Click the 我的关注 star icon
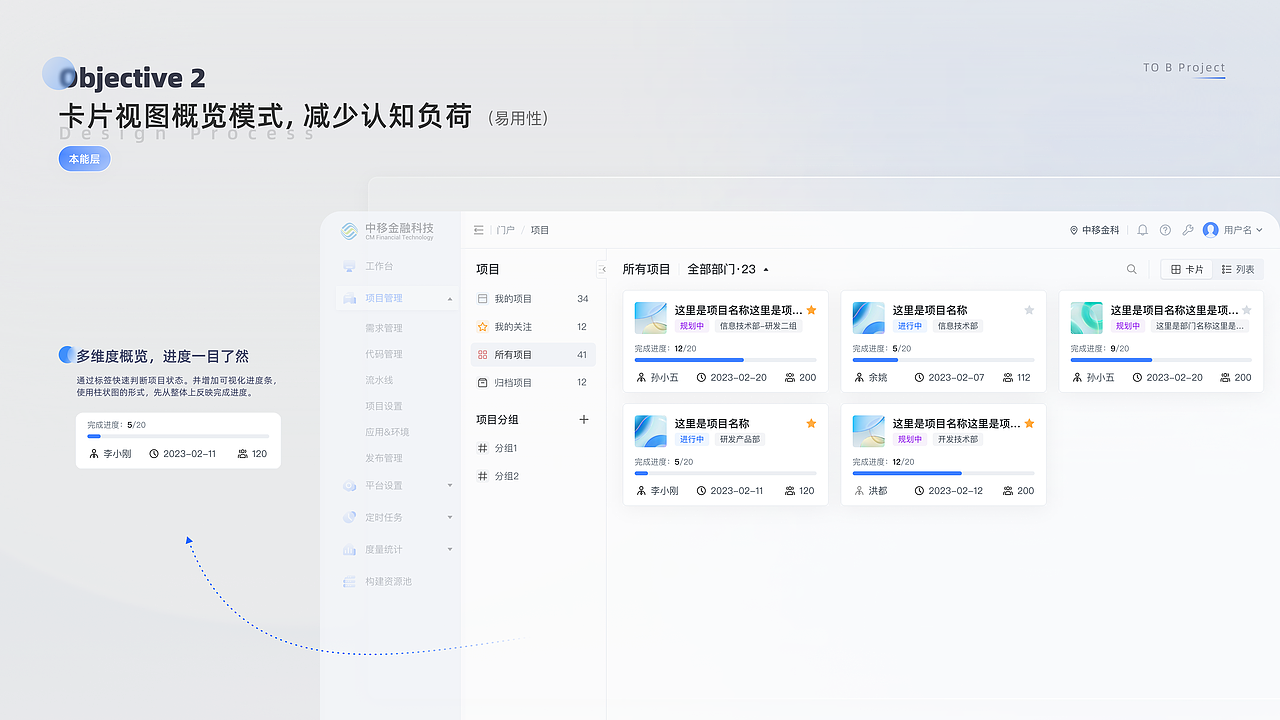The image size is (1280, 720). click(x=483, y=327)
